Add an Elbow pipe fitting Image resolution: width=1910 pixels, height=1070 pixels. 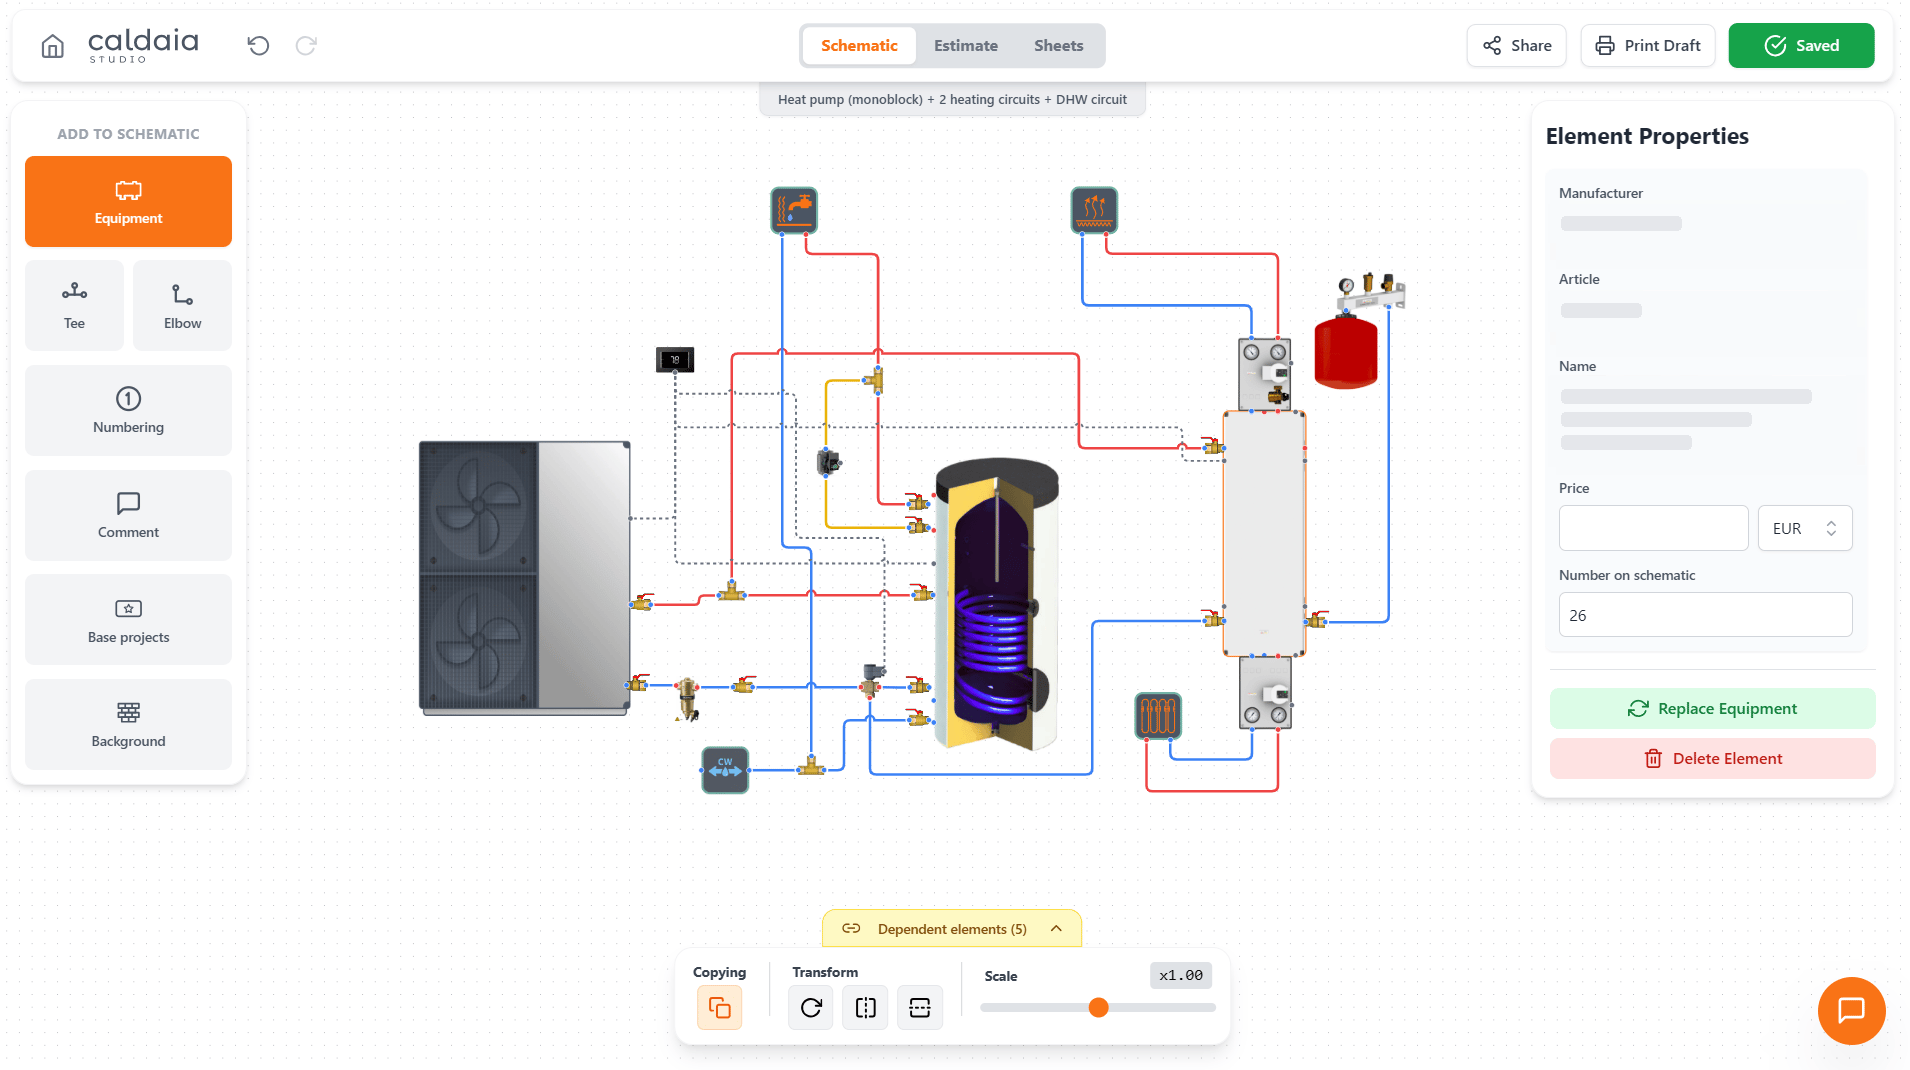tap(182, 305)
